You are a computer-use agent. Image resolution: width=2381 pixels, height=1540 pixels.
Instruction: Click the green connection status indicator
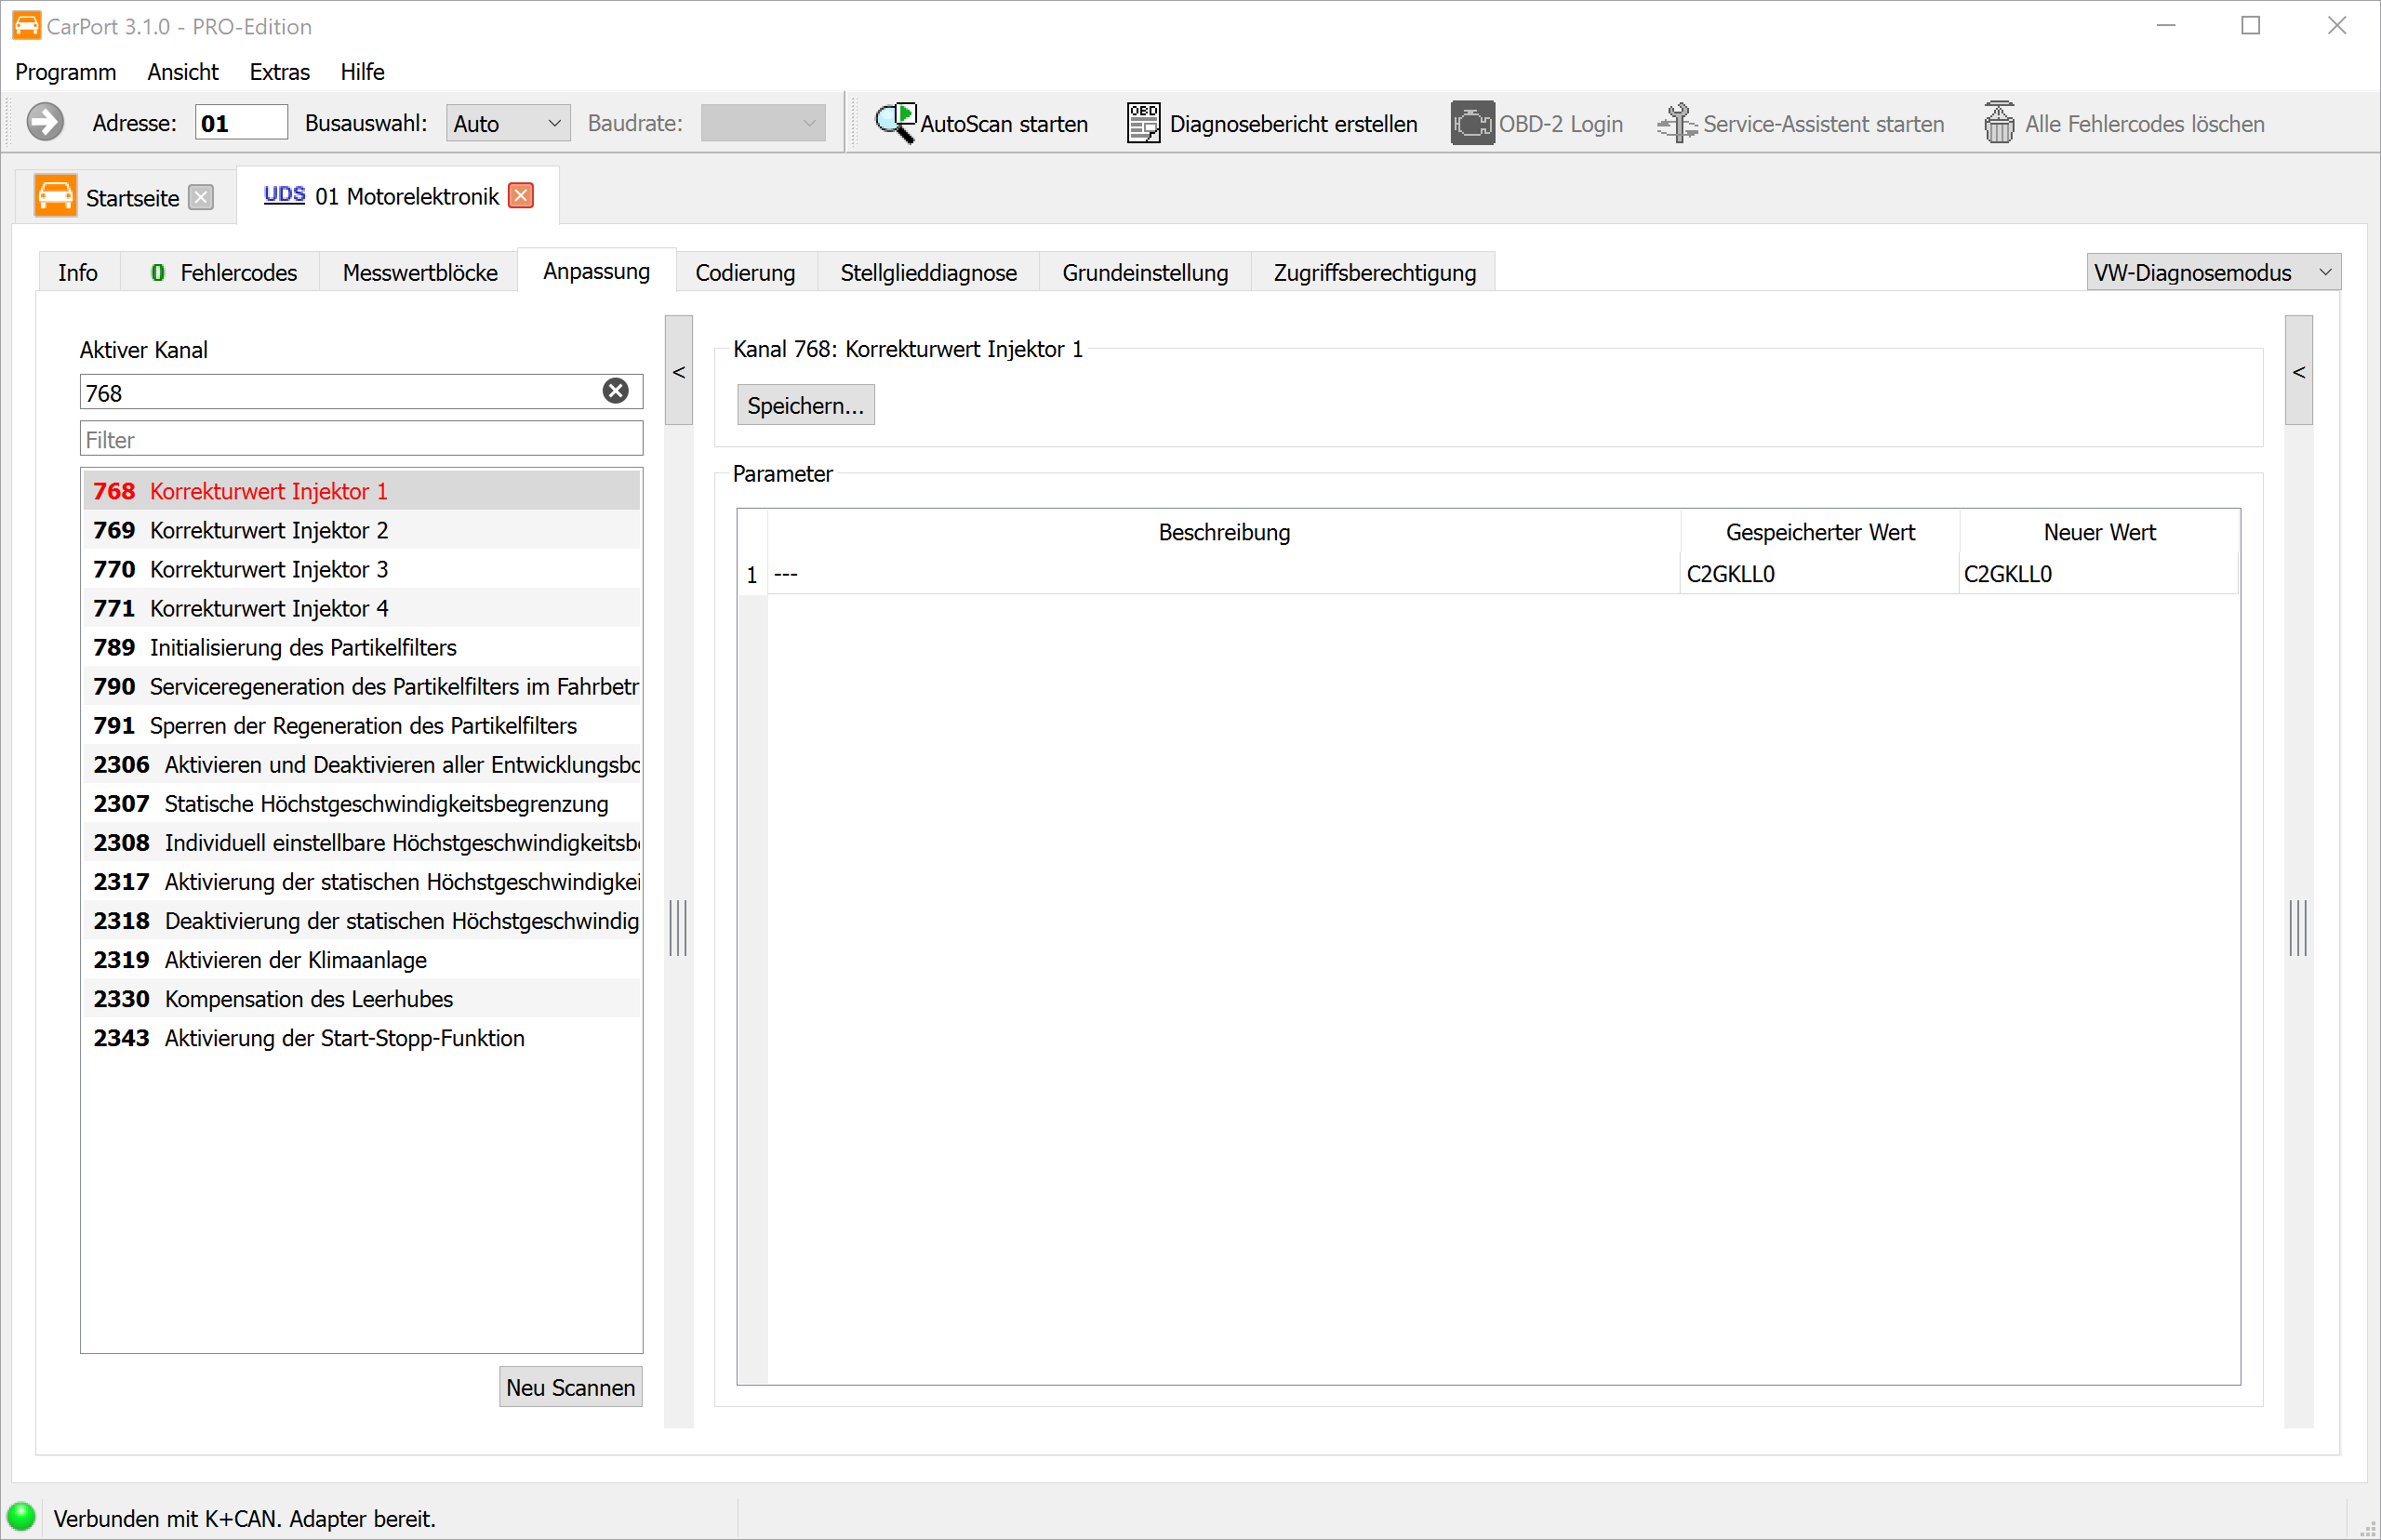[x=21, y=1517]
